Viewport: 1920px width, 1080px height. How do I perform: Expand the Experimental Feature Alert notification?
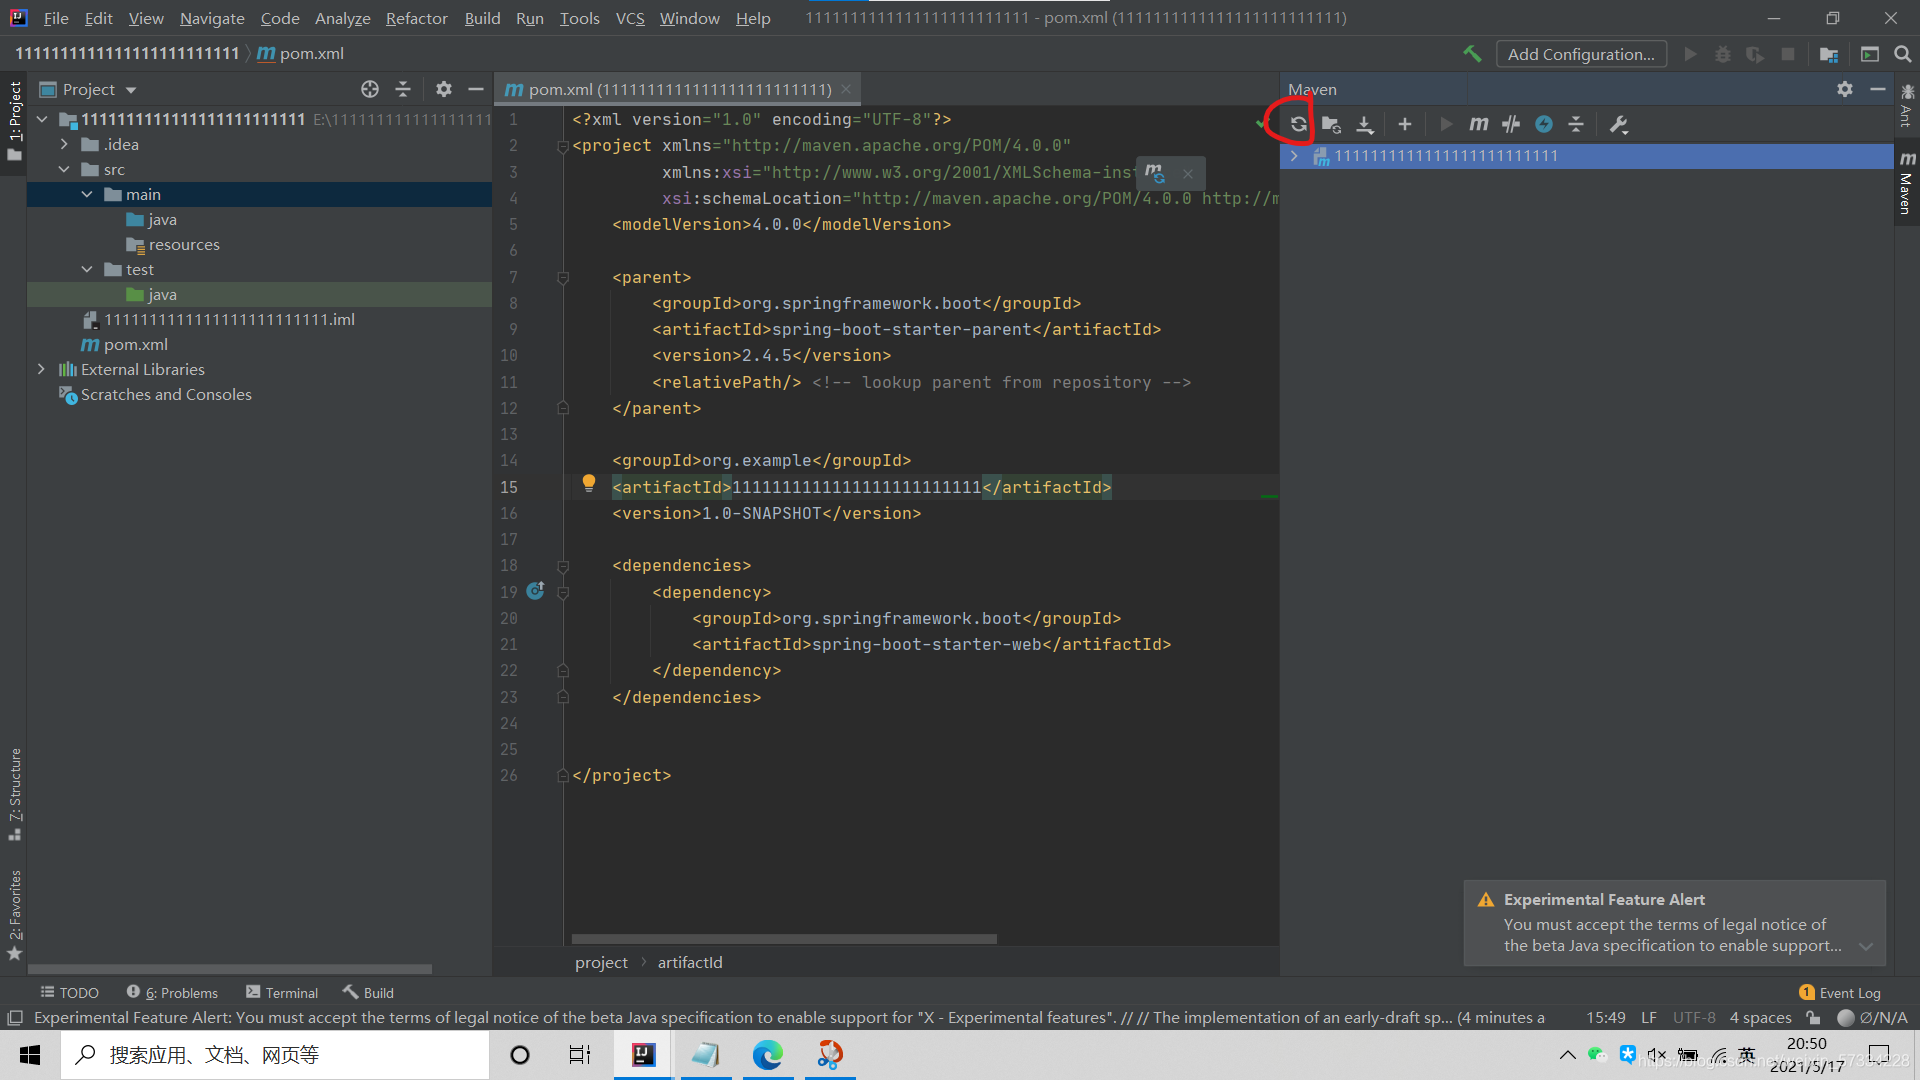(1866, 946)
